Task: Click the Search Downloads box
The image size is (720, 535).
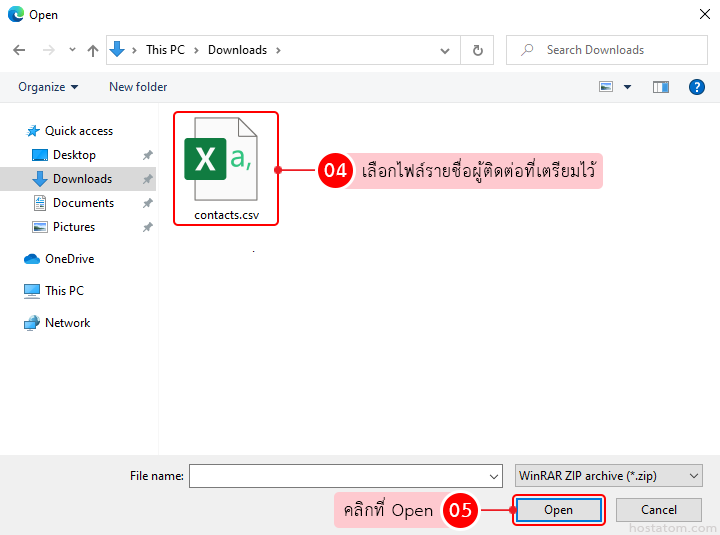Action: [x=615, y=50]
